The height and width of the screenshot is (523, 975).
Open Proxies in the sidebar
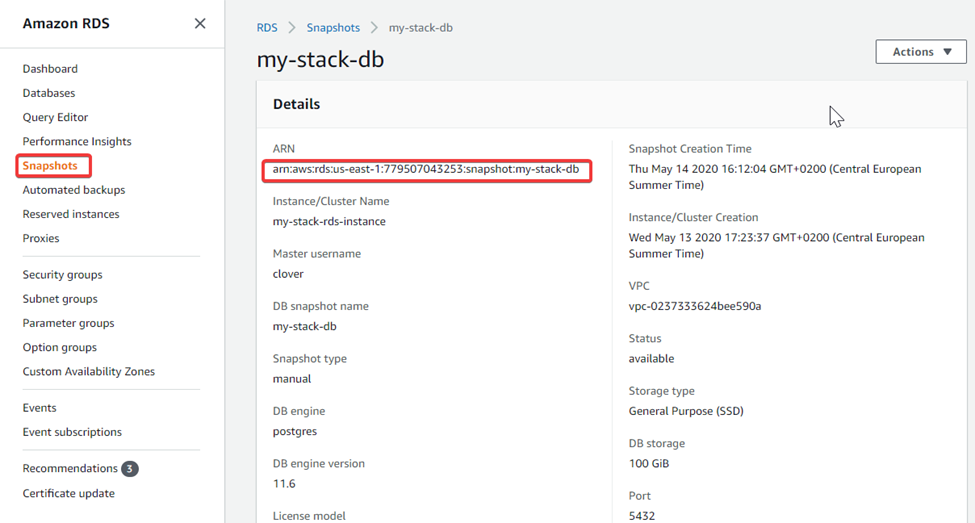point(41,238)
